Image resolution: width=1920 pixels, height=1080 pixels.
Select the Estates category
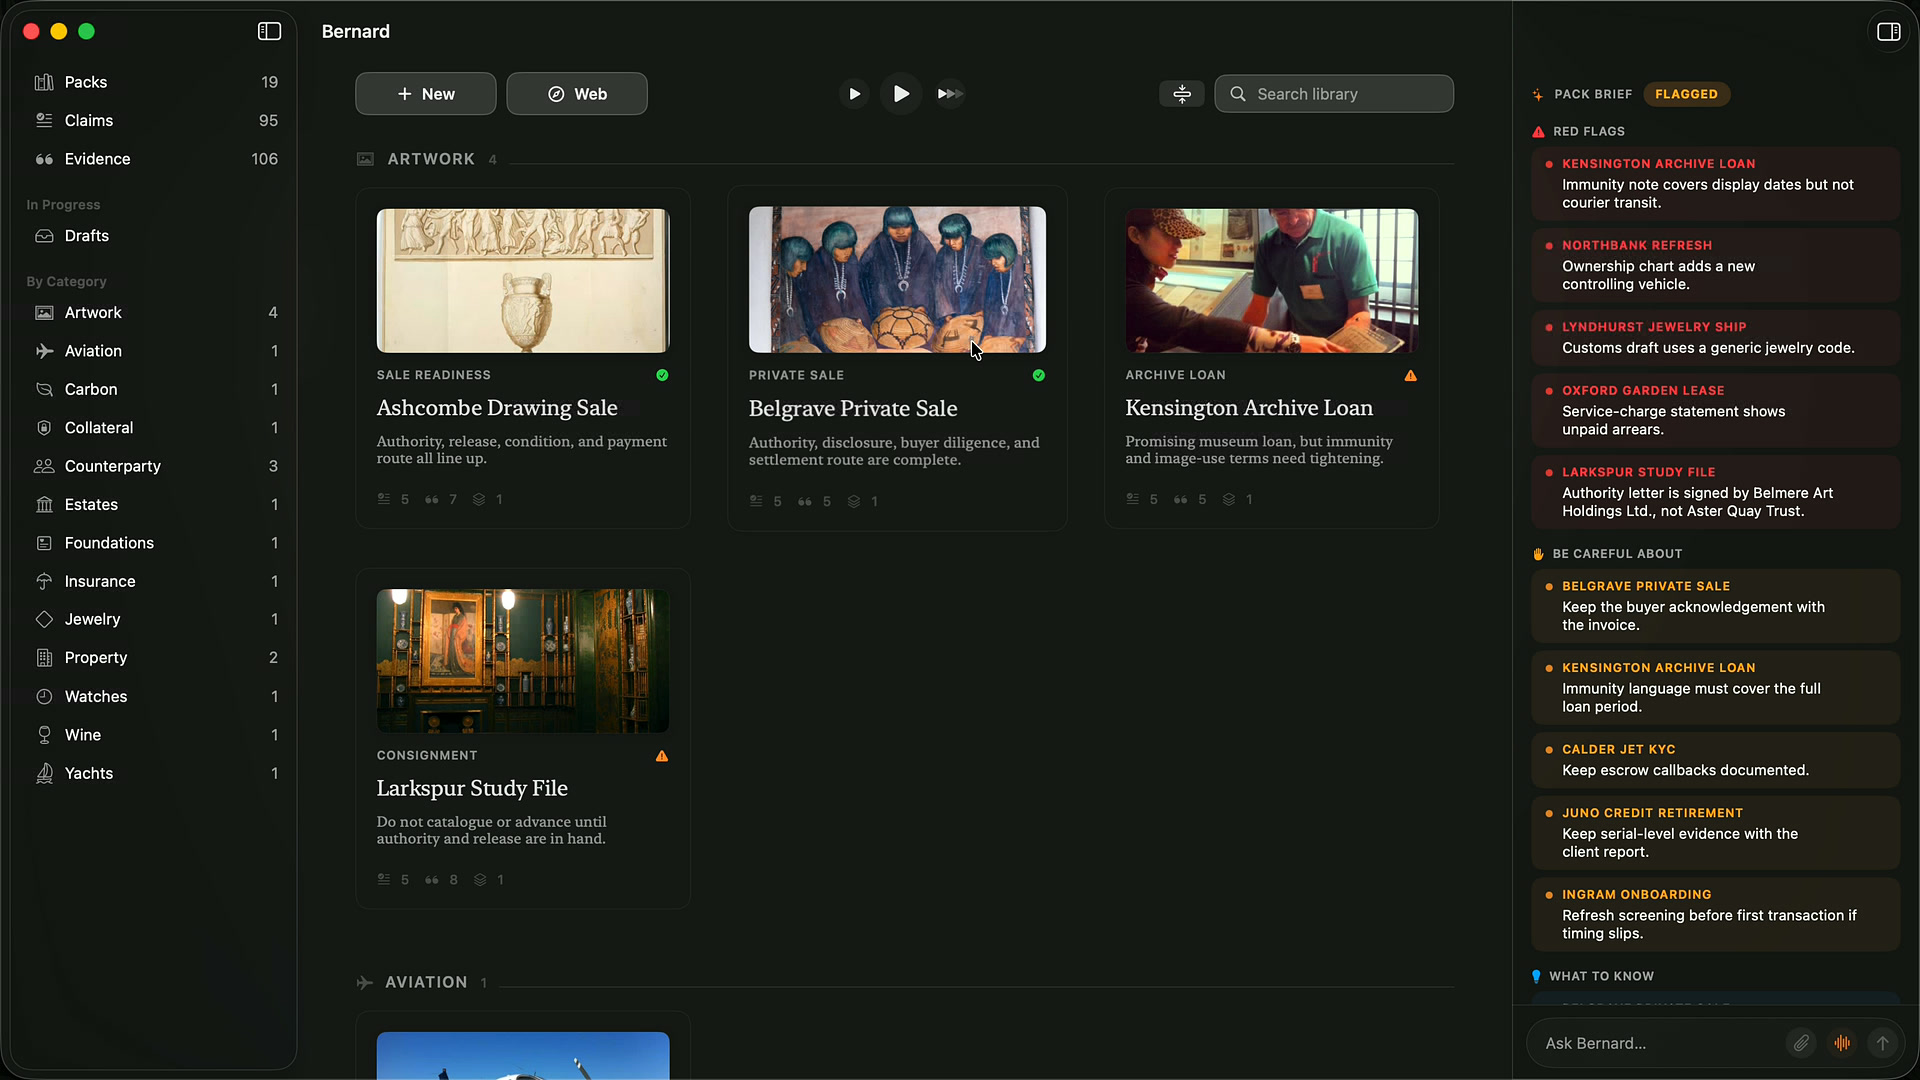155,505
